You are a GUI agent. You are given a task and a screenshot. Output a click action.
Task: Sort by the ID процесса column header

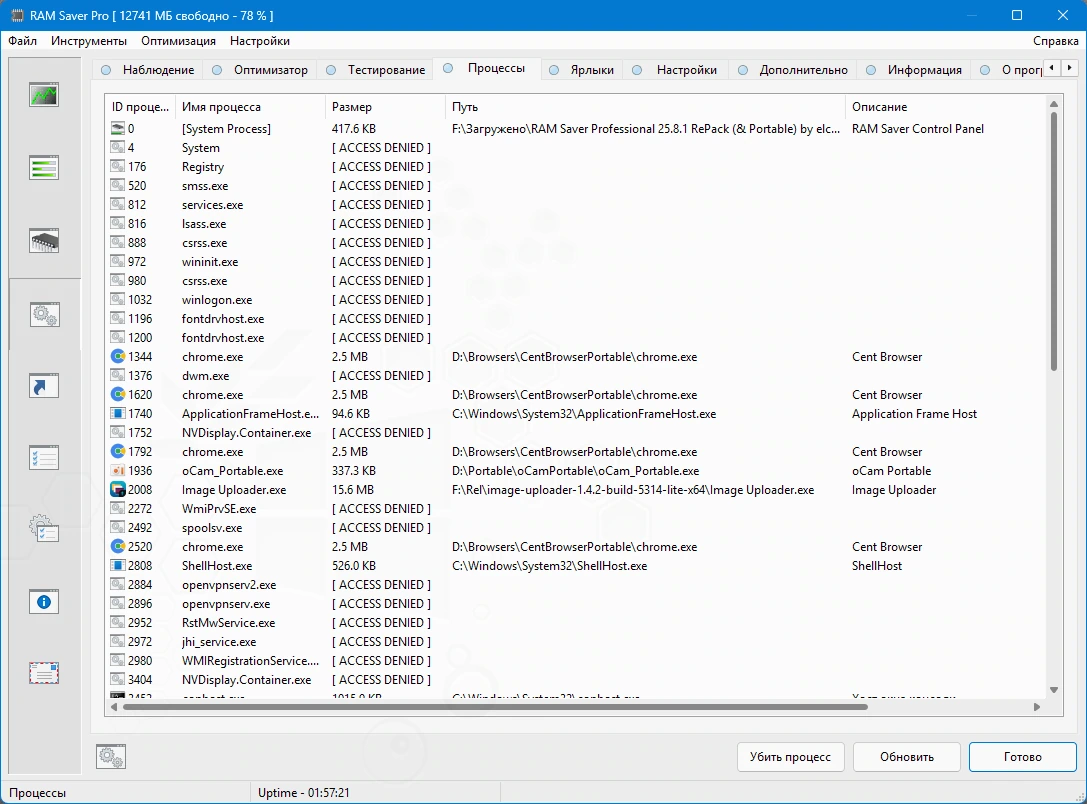coord(140,107)
